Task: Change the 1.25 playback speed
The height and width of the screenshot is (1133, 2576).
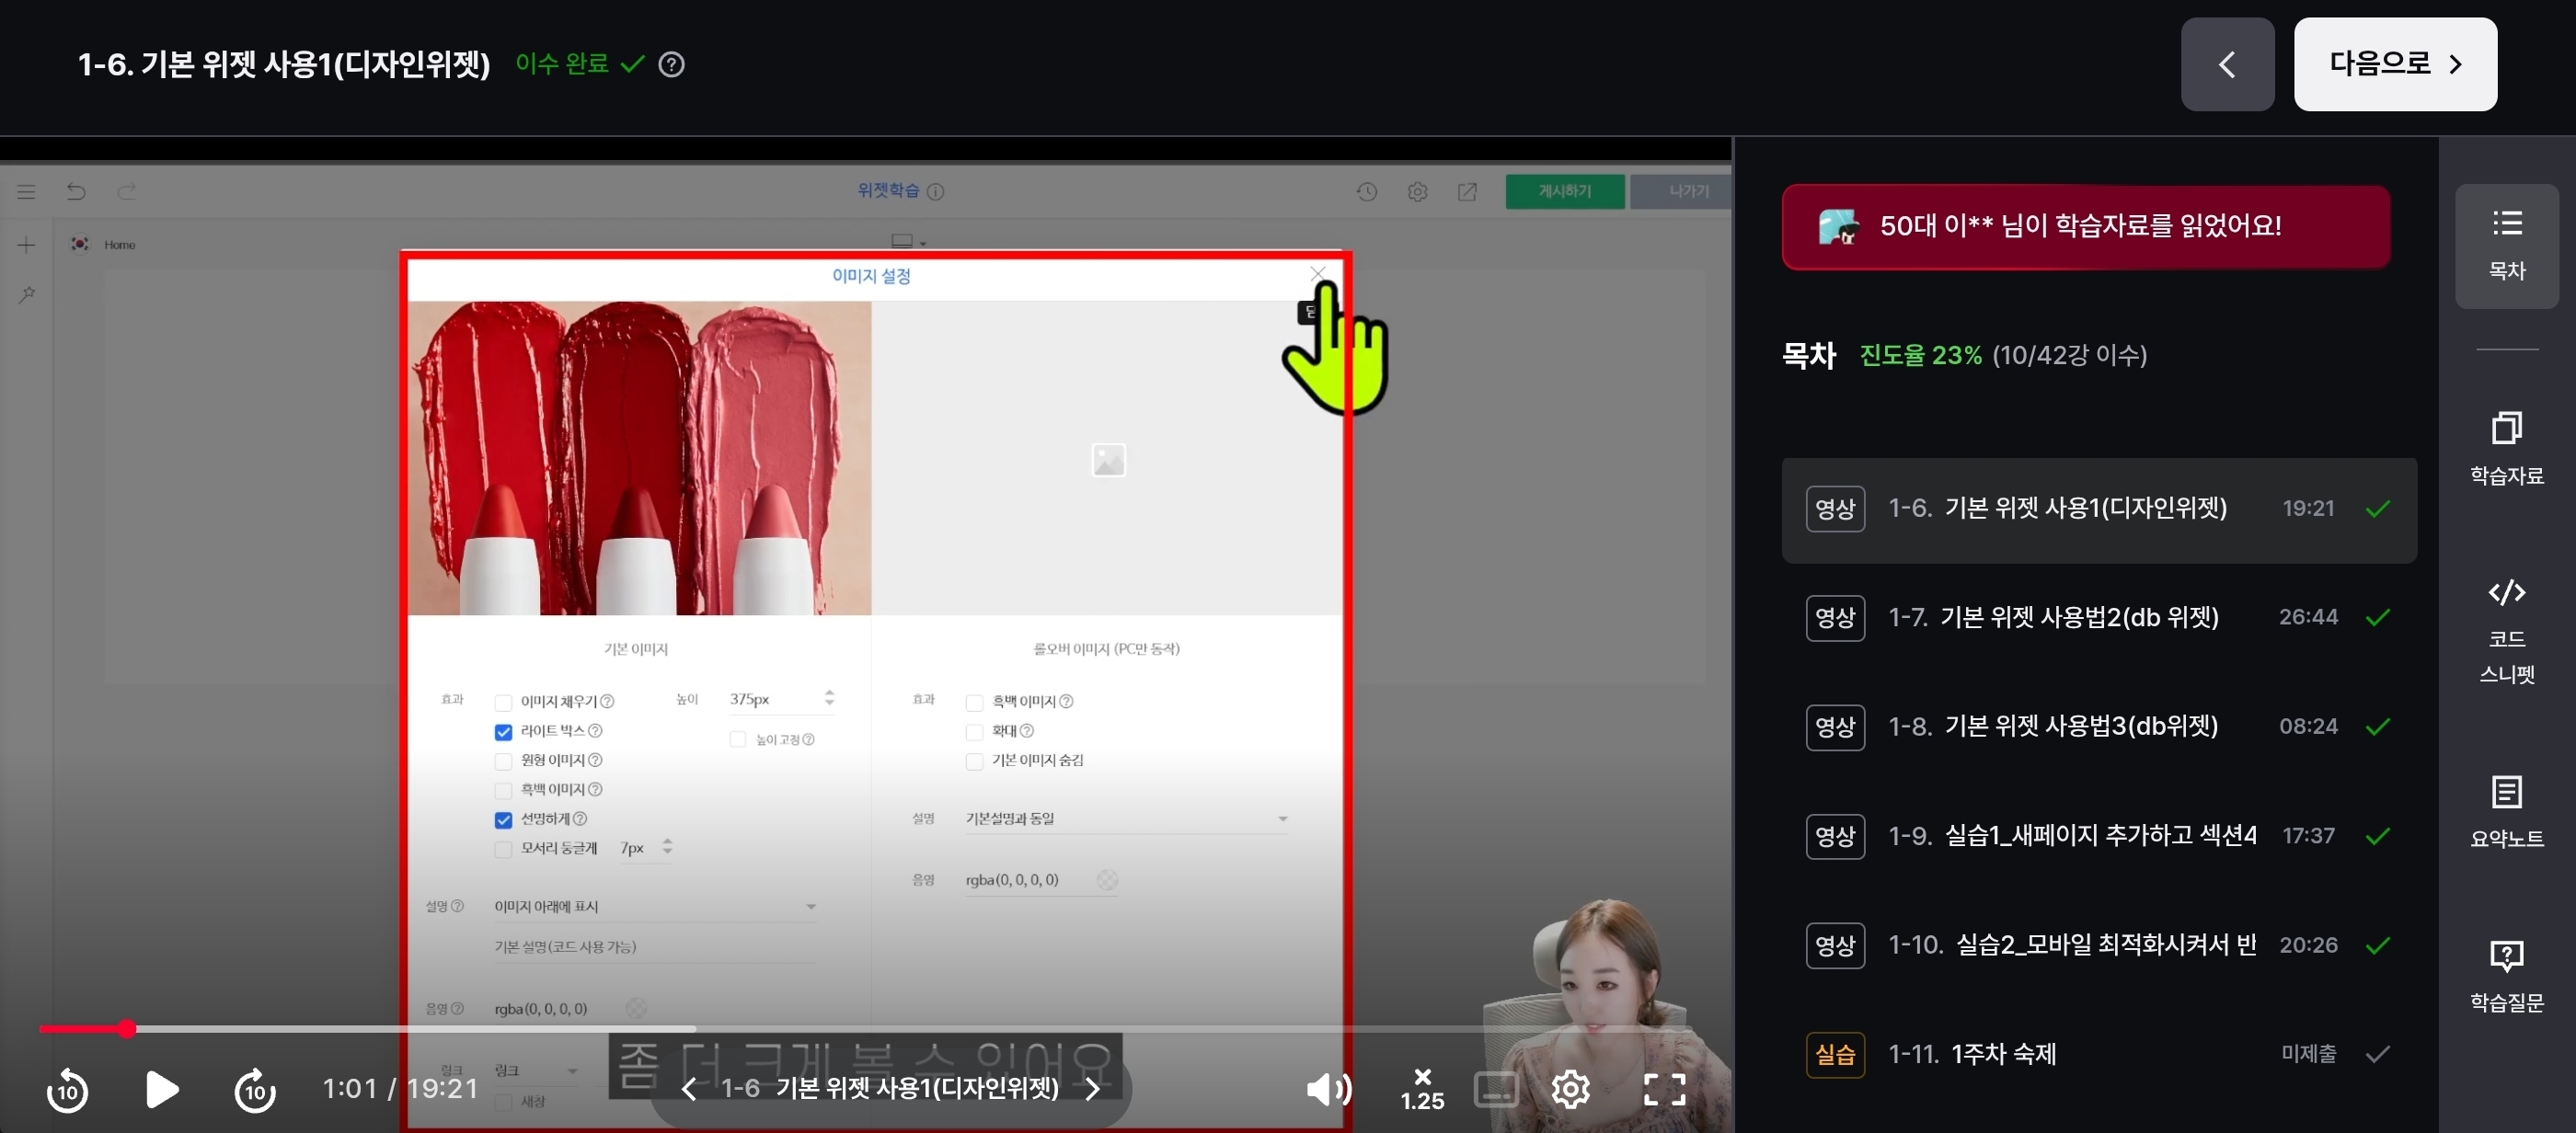Action: coord(1422,1089)
